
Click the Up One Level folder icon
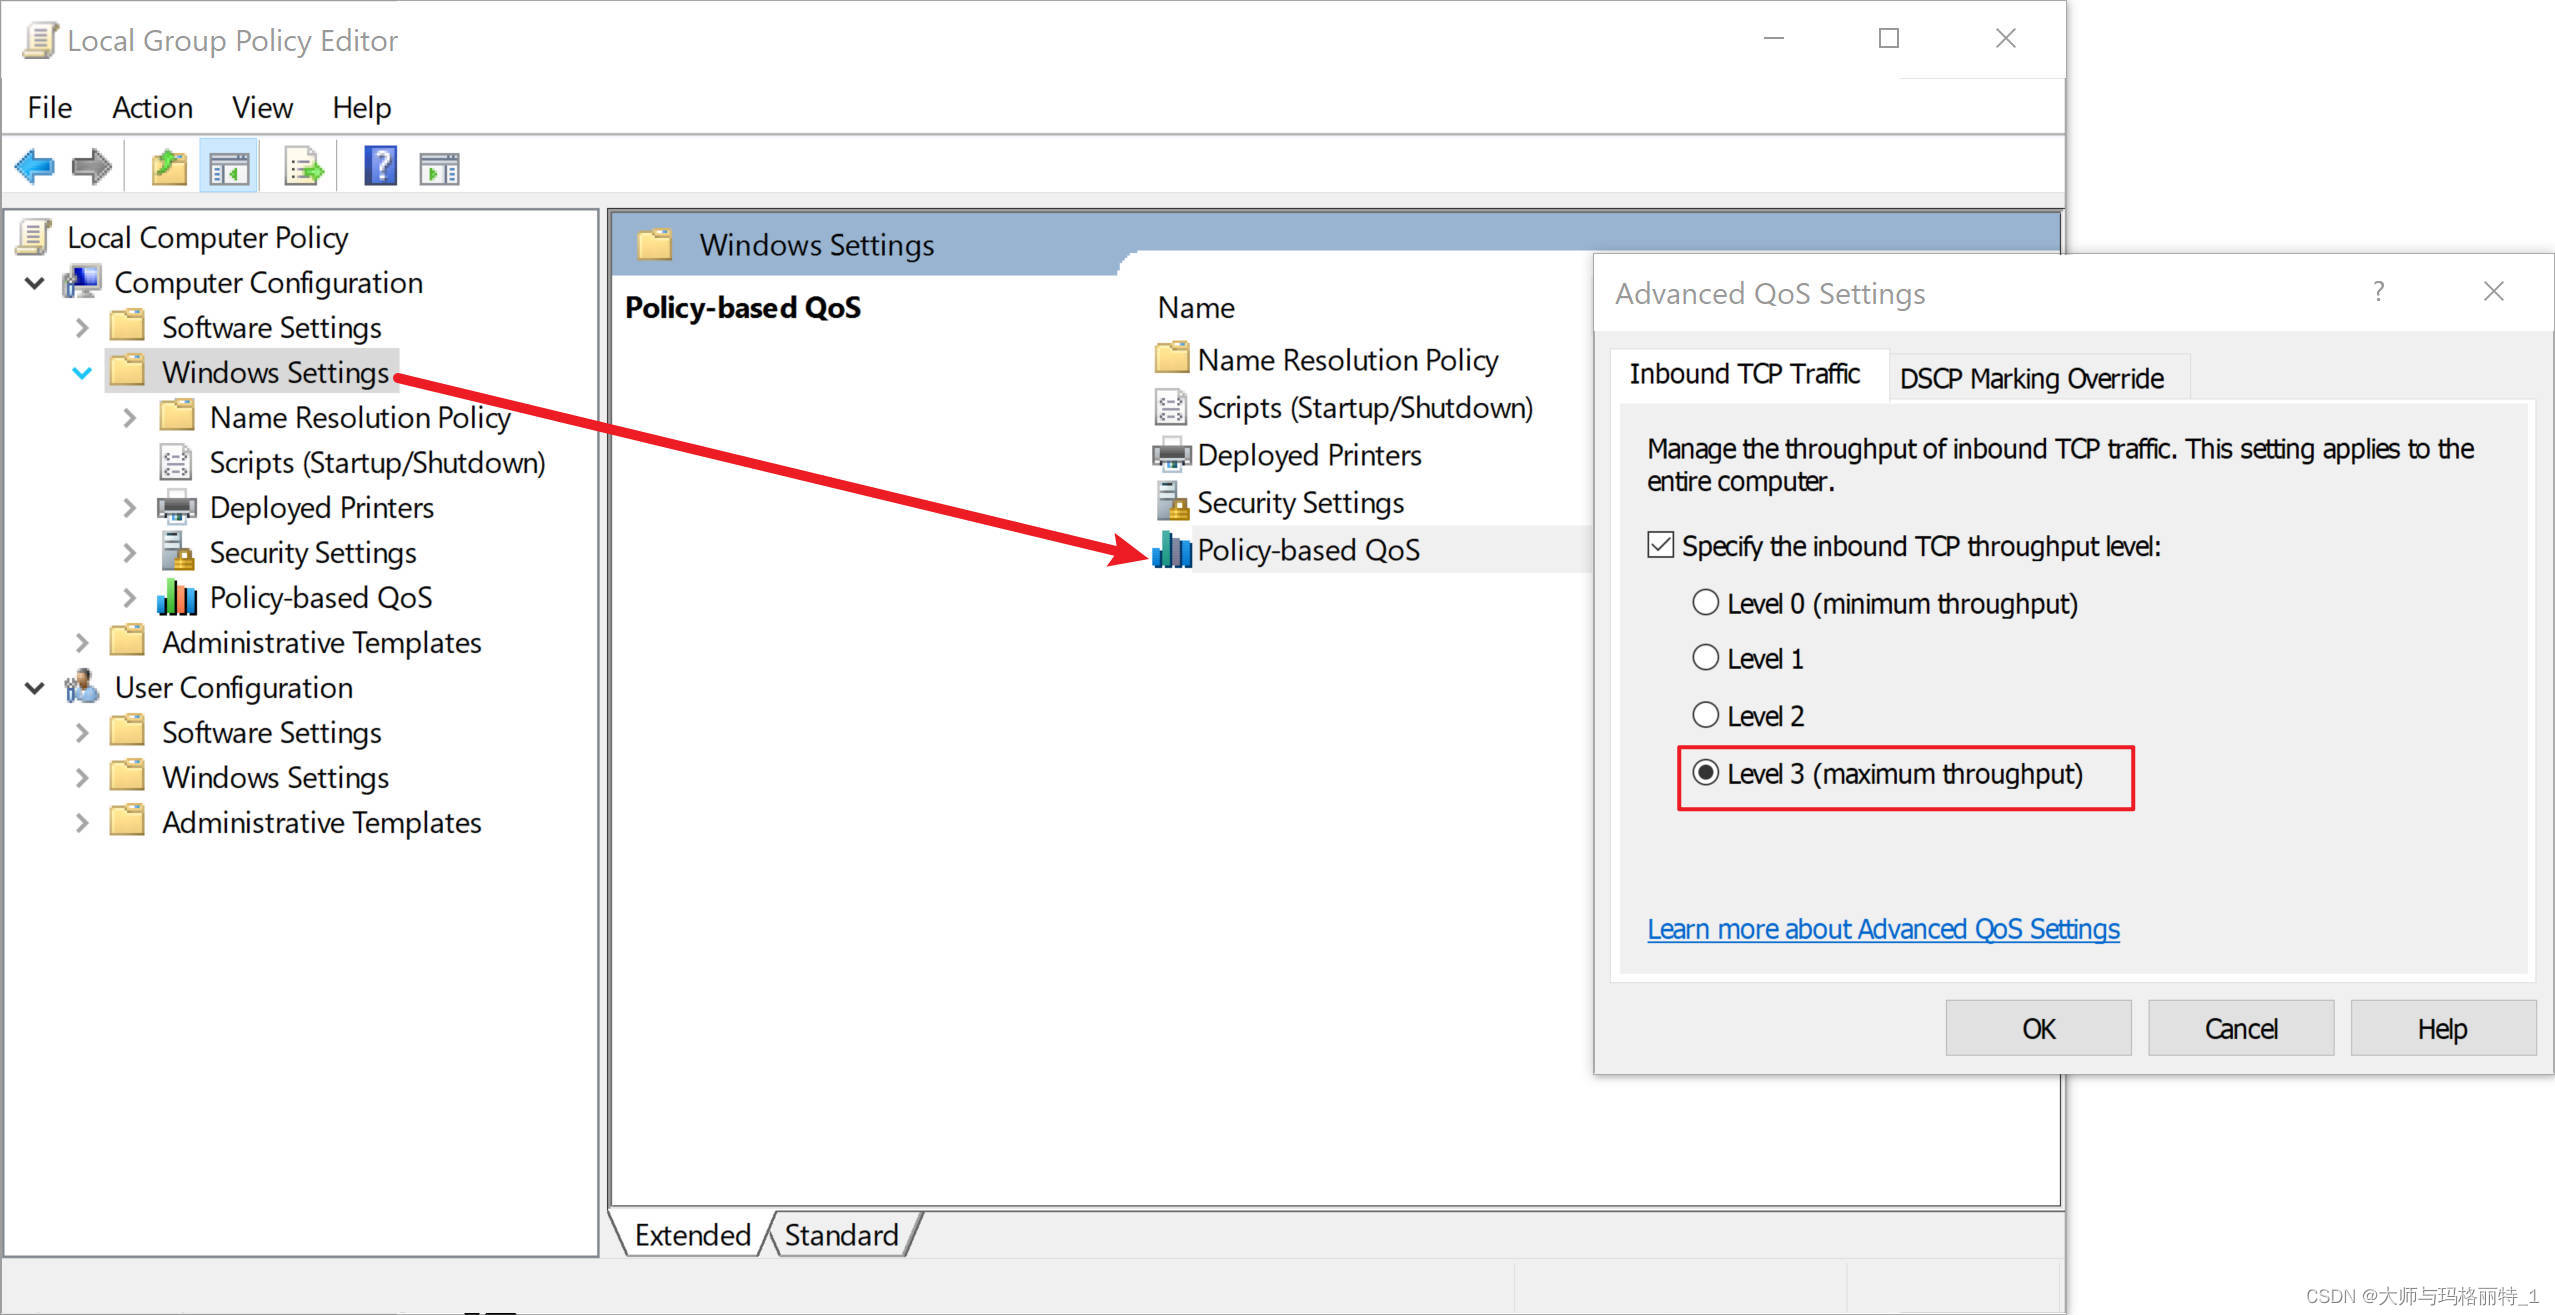pyautogui.click(x=168, y=166)
